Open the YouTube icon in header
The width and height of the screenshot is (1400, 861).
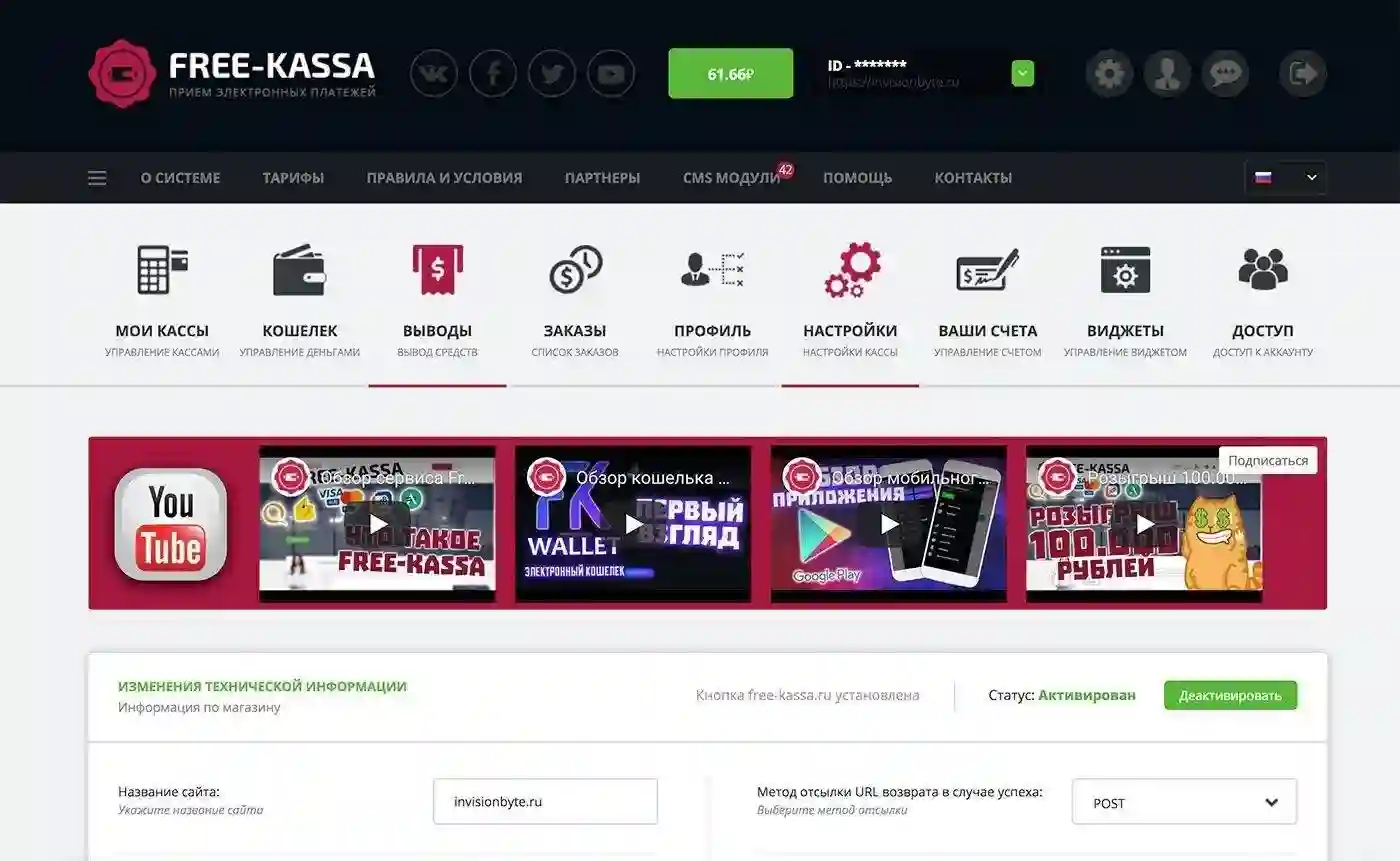point(611,73)
